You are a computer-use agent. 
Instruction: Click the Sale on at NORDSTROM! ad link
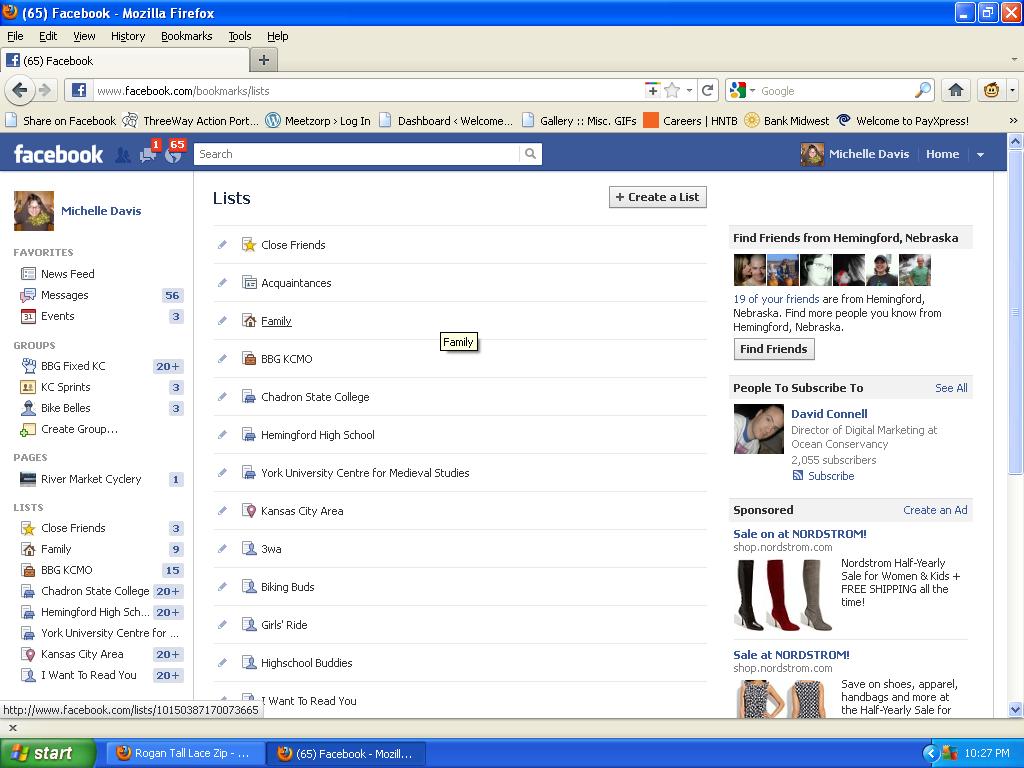click(x=800, y=534)
